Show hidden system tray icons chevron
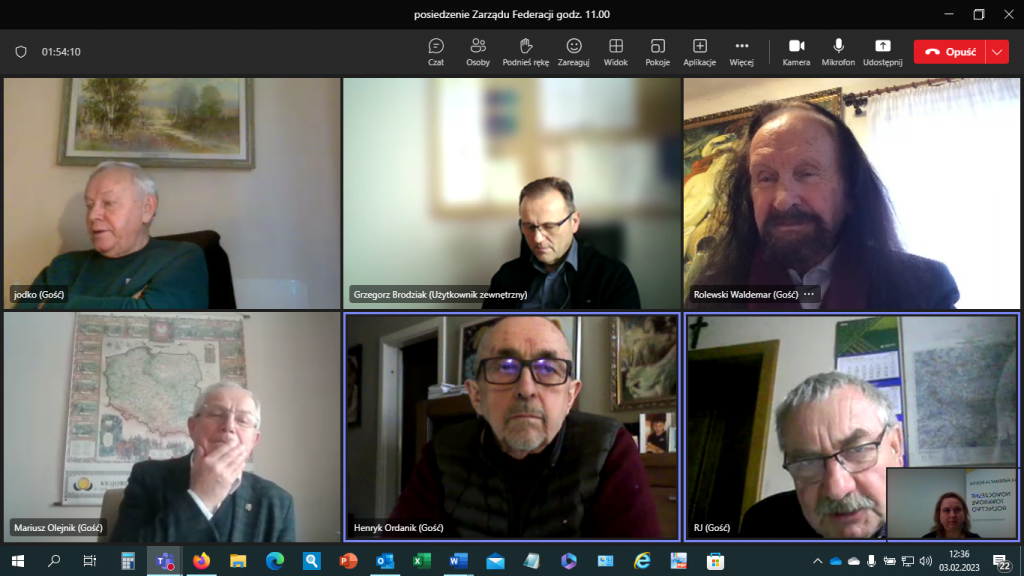This screenshot has width=1024, height=576. (x=818, y=561)
